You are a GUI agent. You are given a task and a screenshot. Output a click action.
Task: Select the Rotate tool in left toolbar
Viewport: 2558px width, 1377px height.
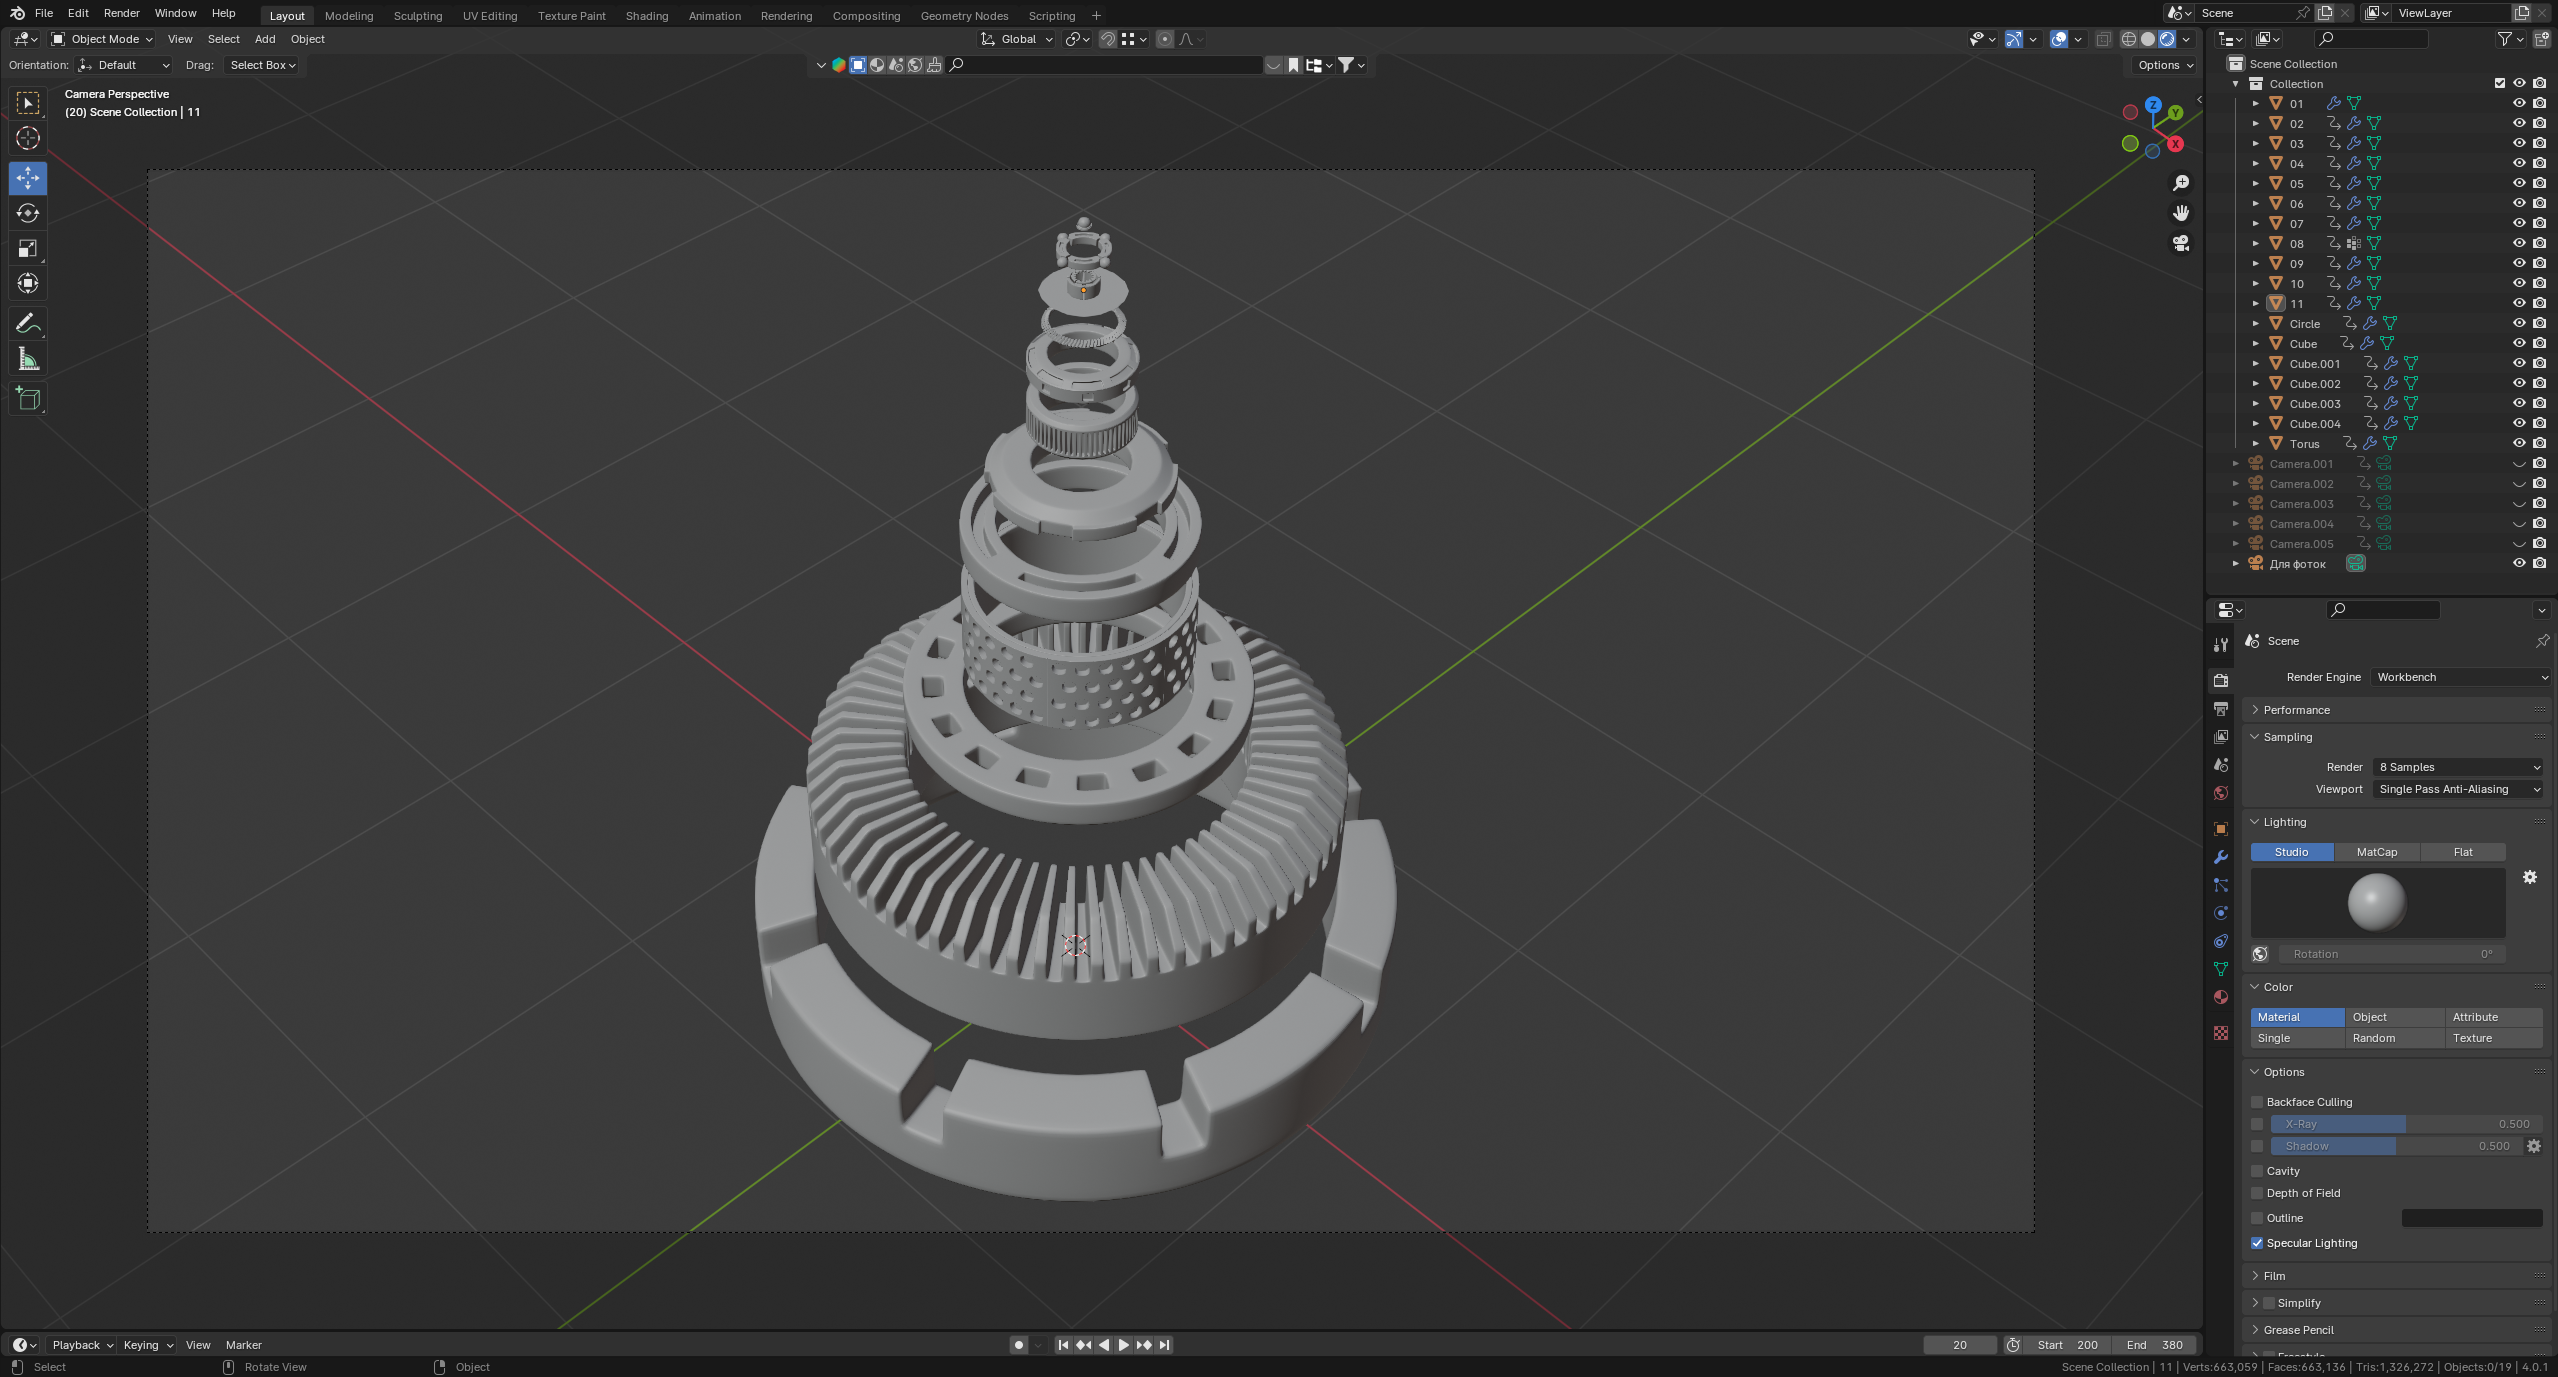[x=28, y=213]
